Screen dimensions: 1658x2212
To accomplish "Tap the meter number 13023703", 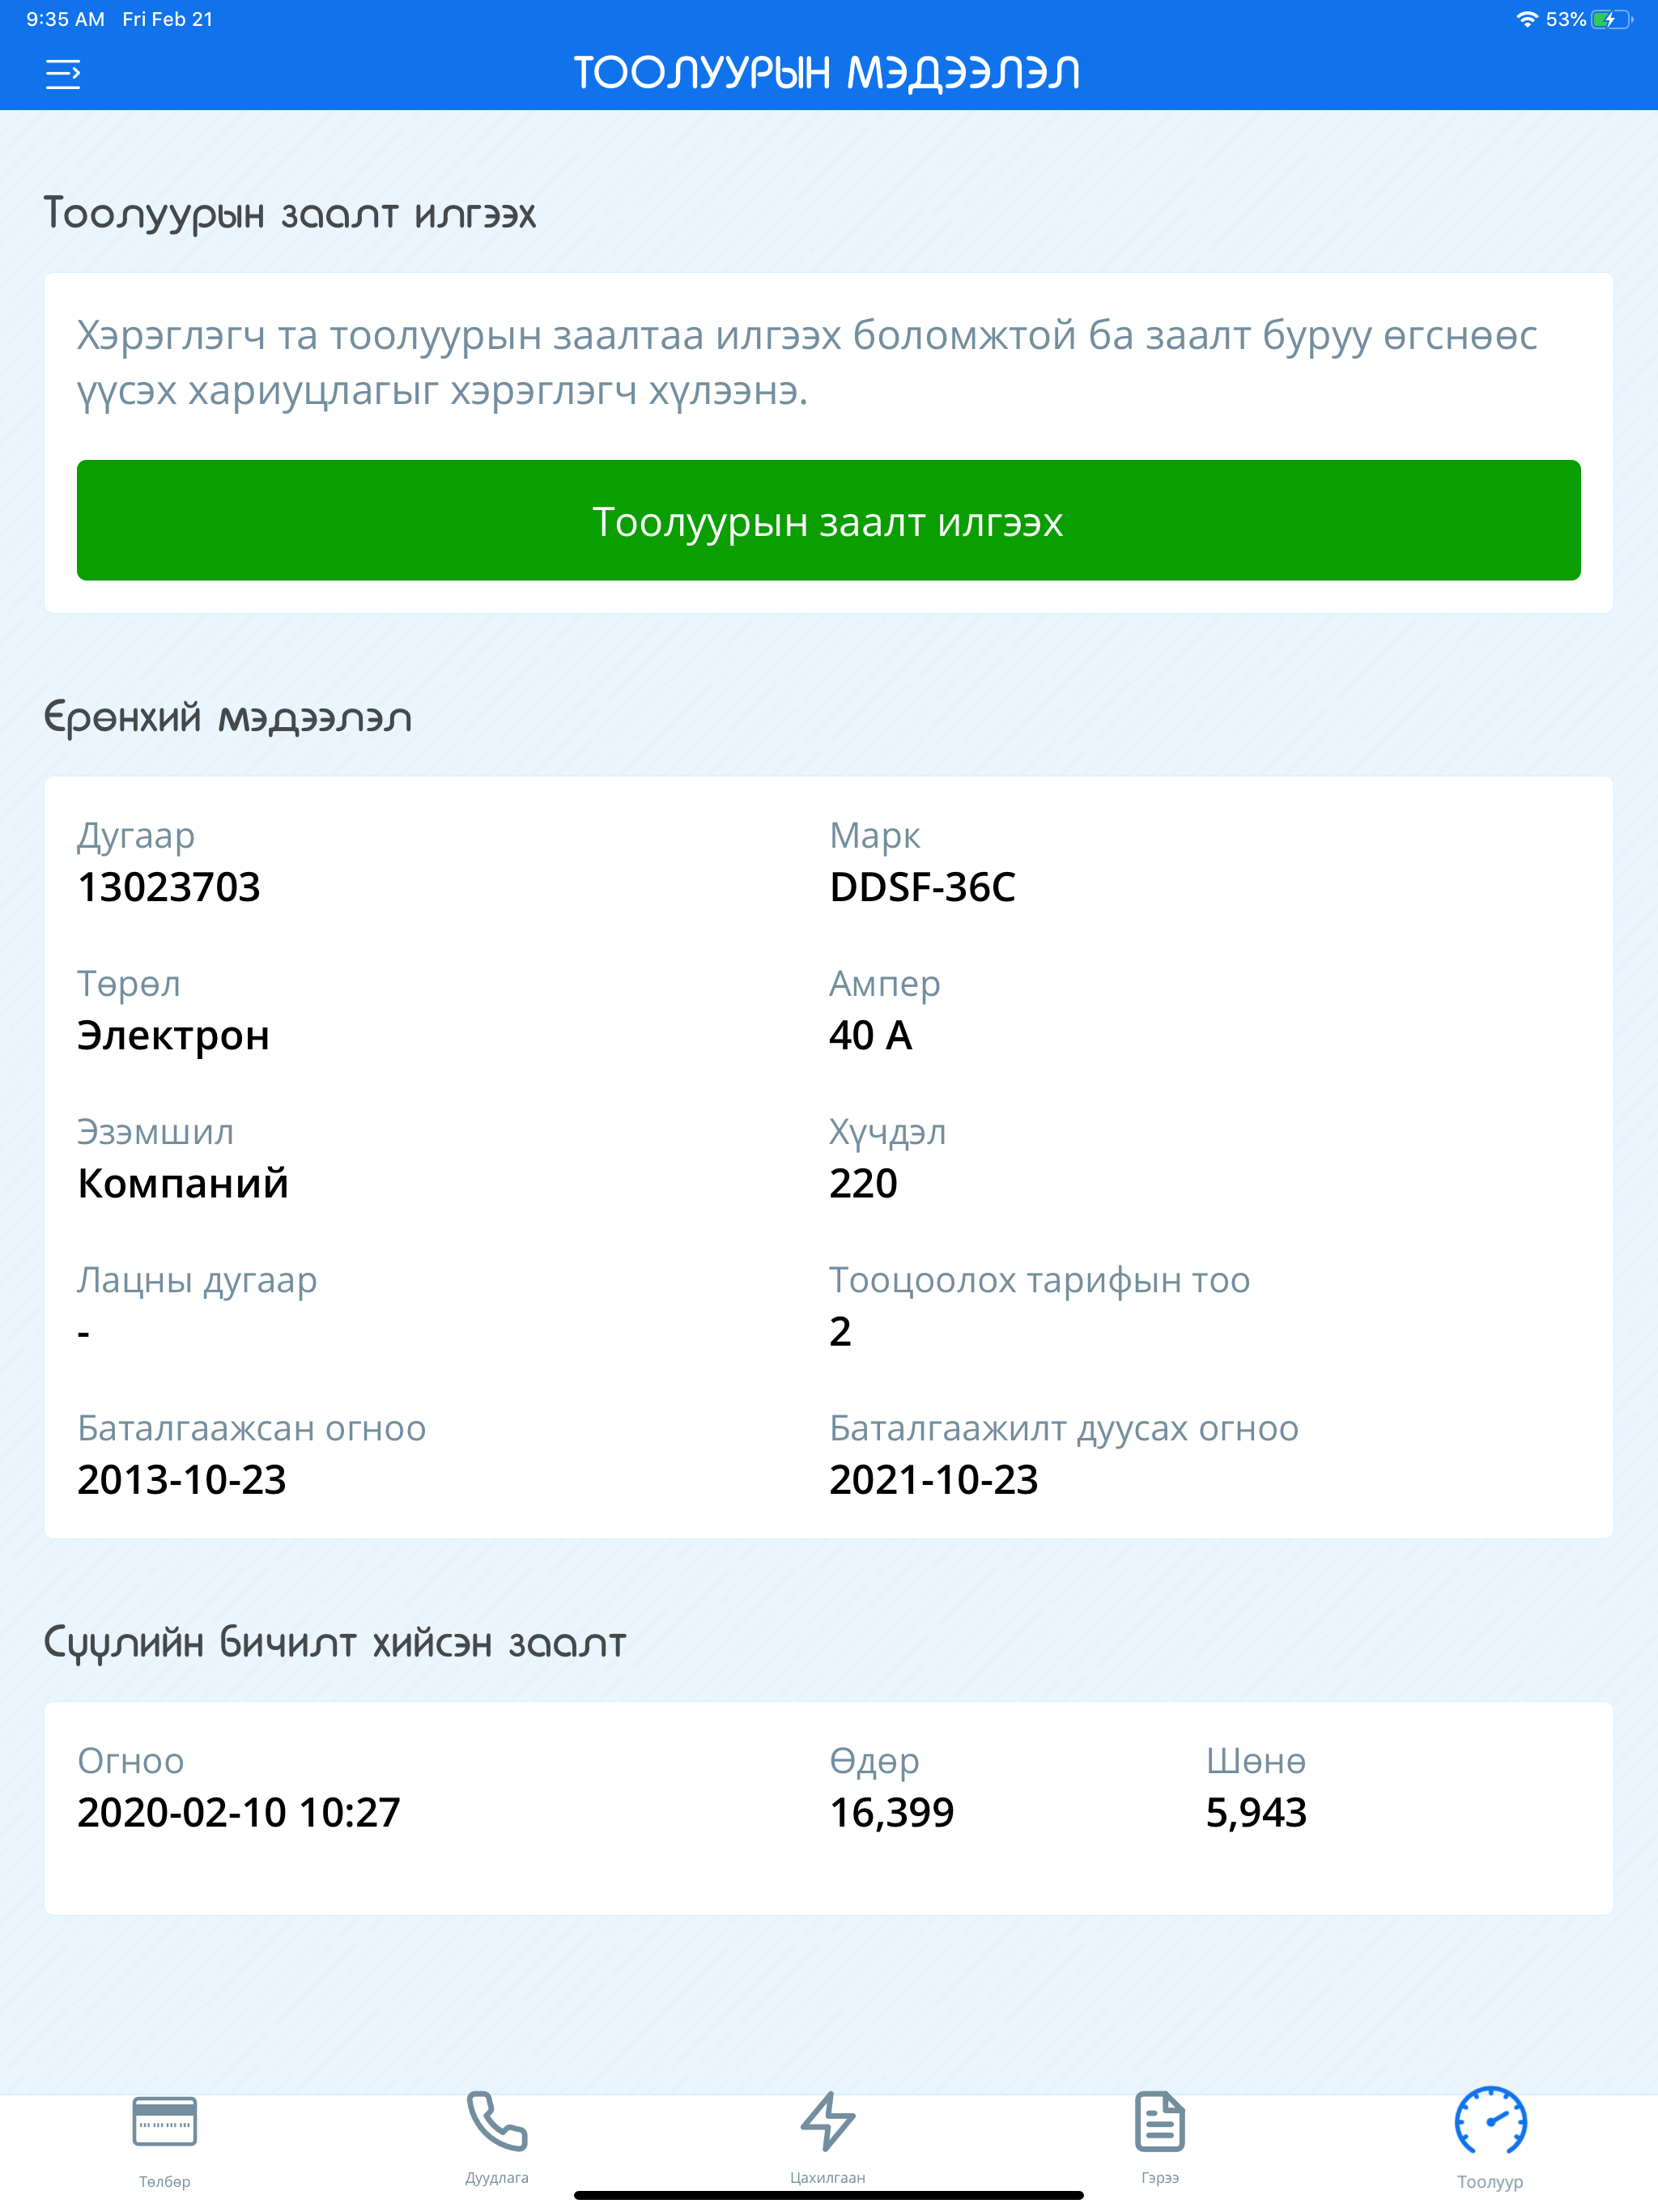I will (170, 888).
